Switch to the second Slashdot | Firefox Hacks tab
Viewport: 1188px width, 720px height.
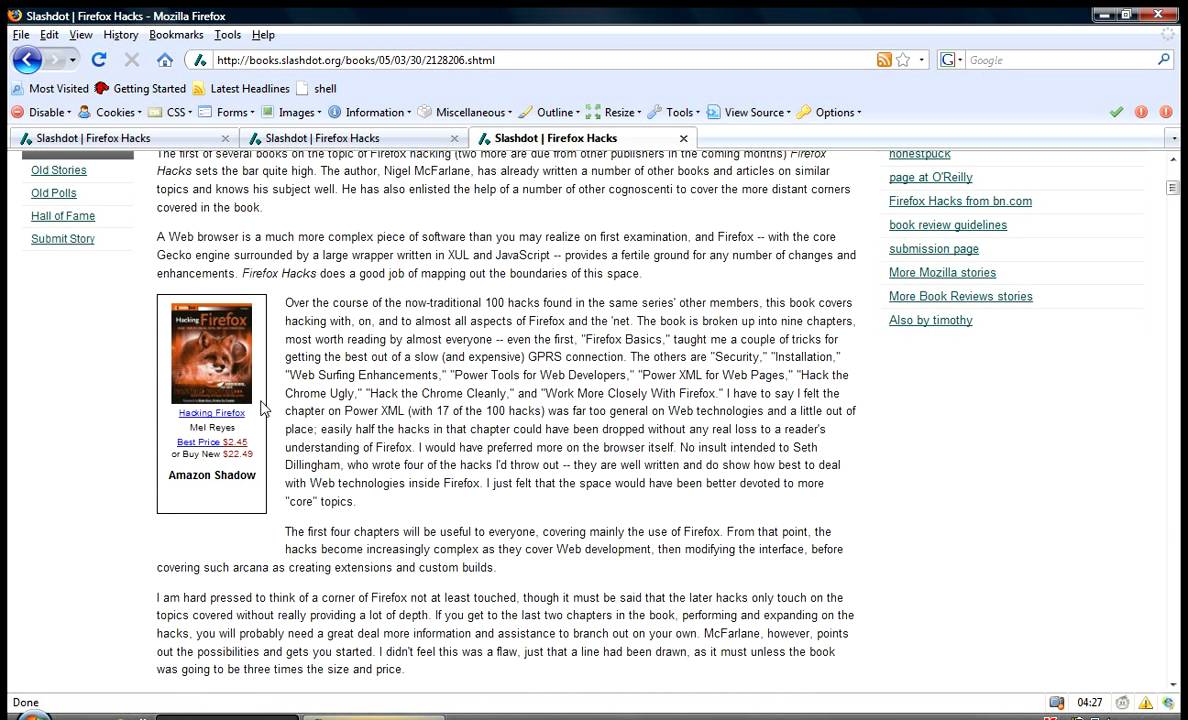click(354, 138)
